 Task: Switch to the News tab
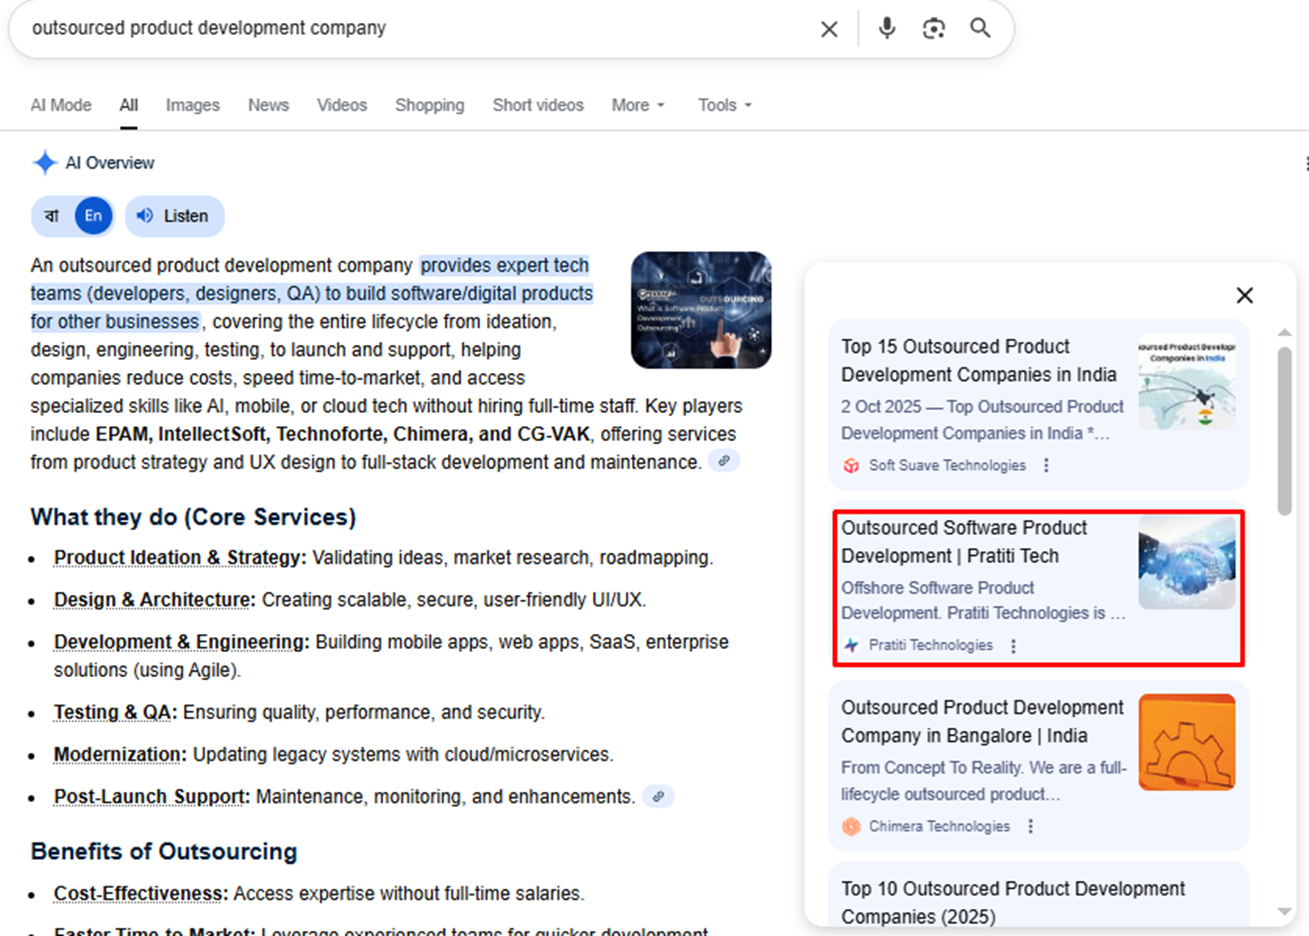(268, 105)
